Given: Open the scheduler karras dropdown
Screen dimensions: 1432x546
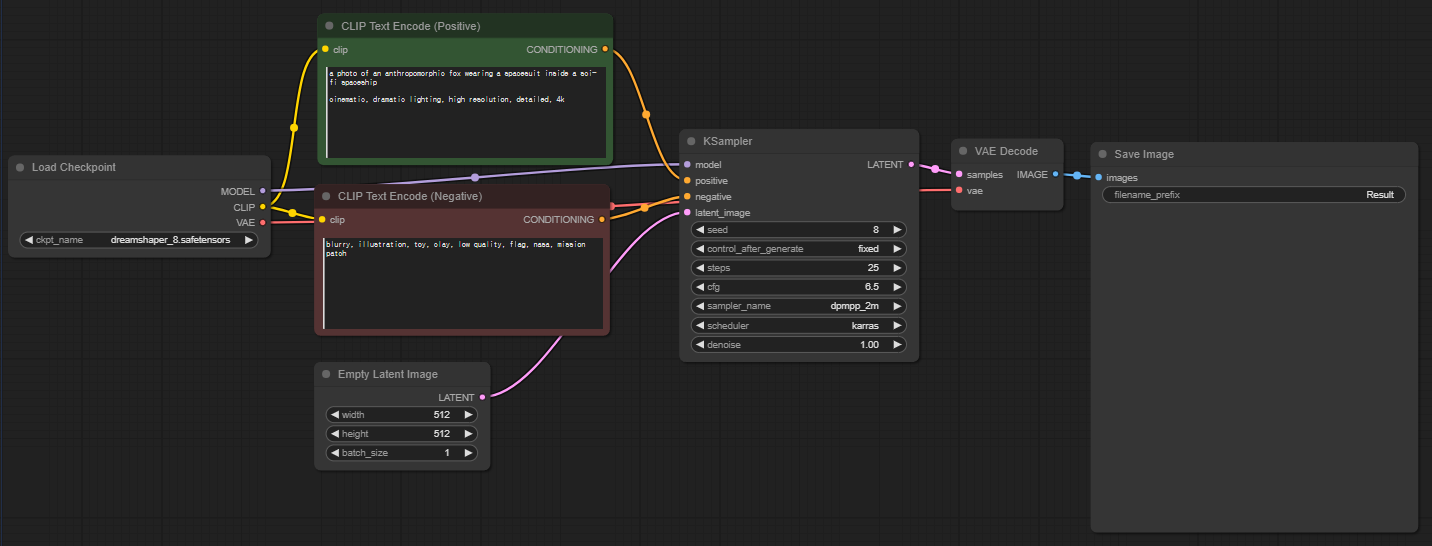Looking at the screenshot, I should pos(799,326).
